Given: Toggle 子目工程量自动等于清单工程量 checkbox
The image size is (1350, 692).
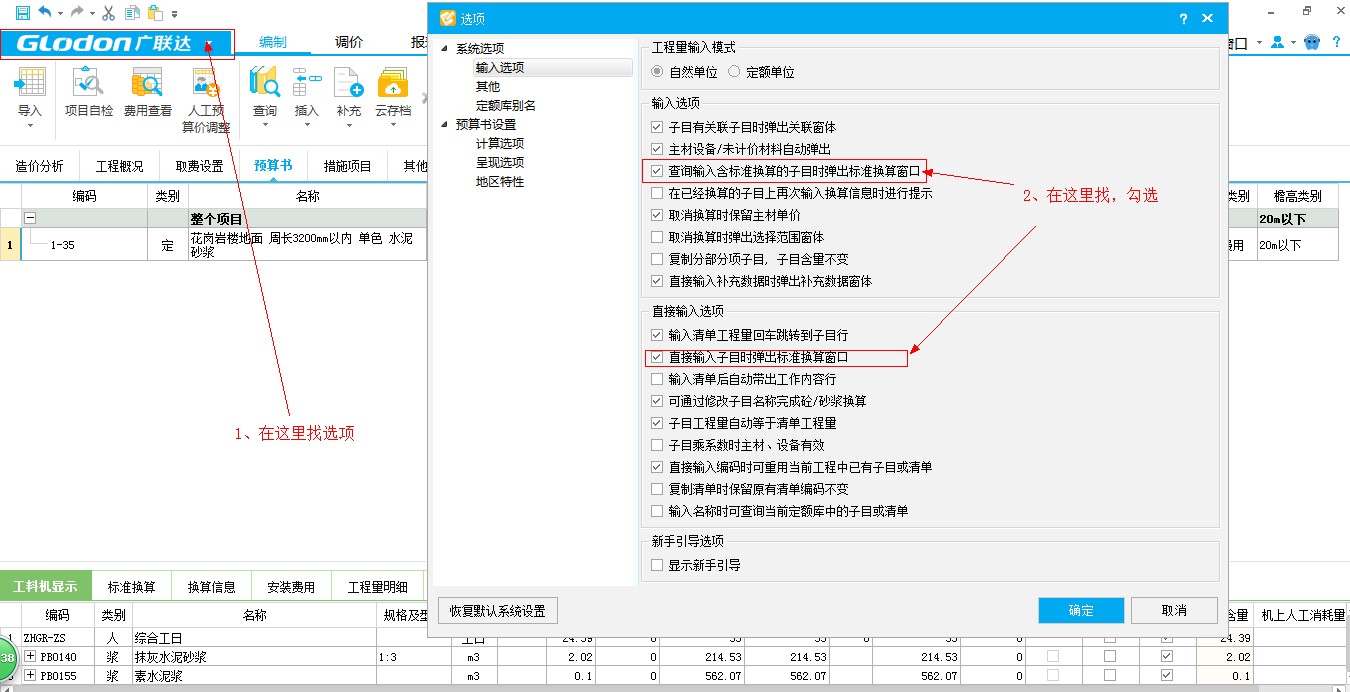Looking at the screenshot, I should pyautogui.click(x=657, y=423).
